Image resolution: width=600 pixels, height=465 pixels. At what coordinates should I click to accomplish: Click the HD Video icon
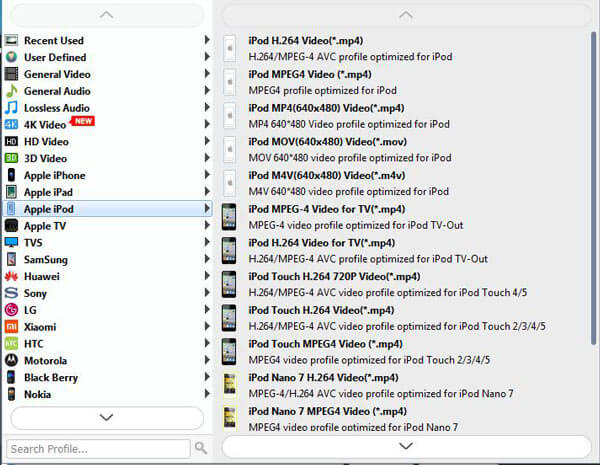[x=11, y=141]
